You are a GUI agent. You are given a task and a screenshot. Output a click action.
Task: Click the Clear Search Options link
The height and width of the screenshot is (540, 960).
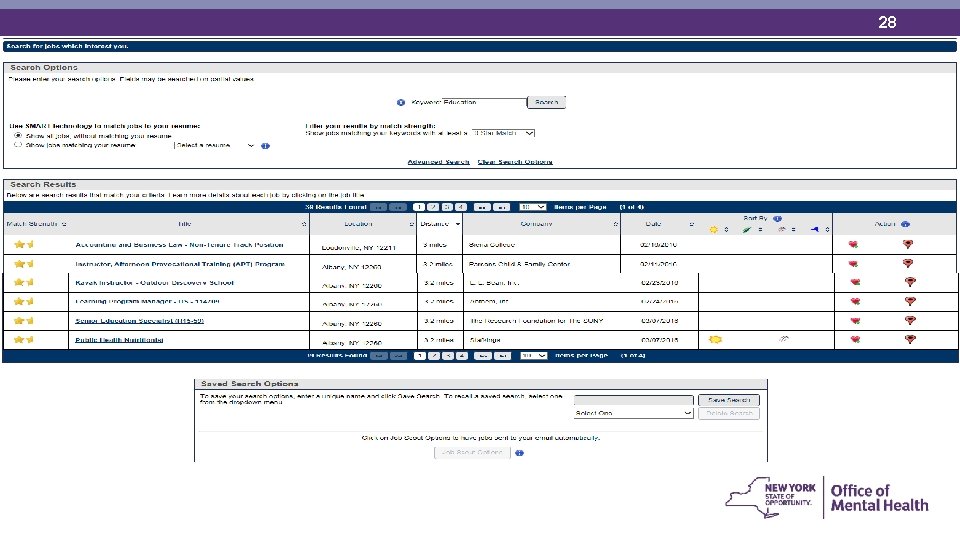pyautogui.click(x=515, y=162)
